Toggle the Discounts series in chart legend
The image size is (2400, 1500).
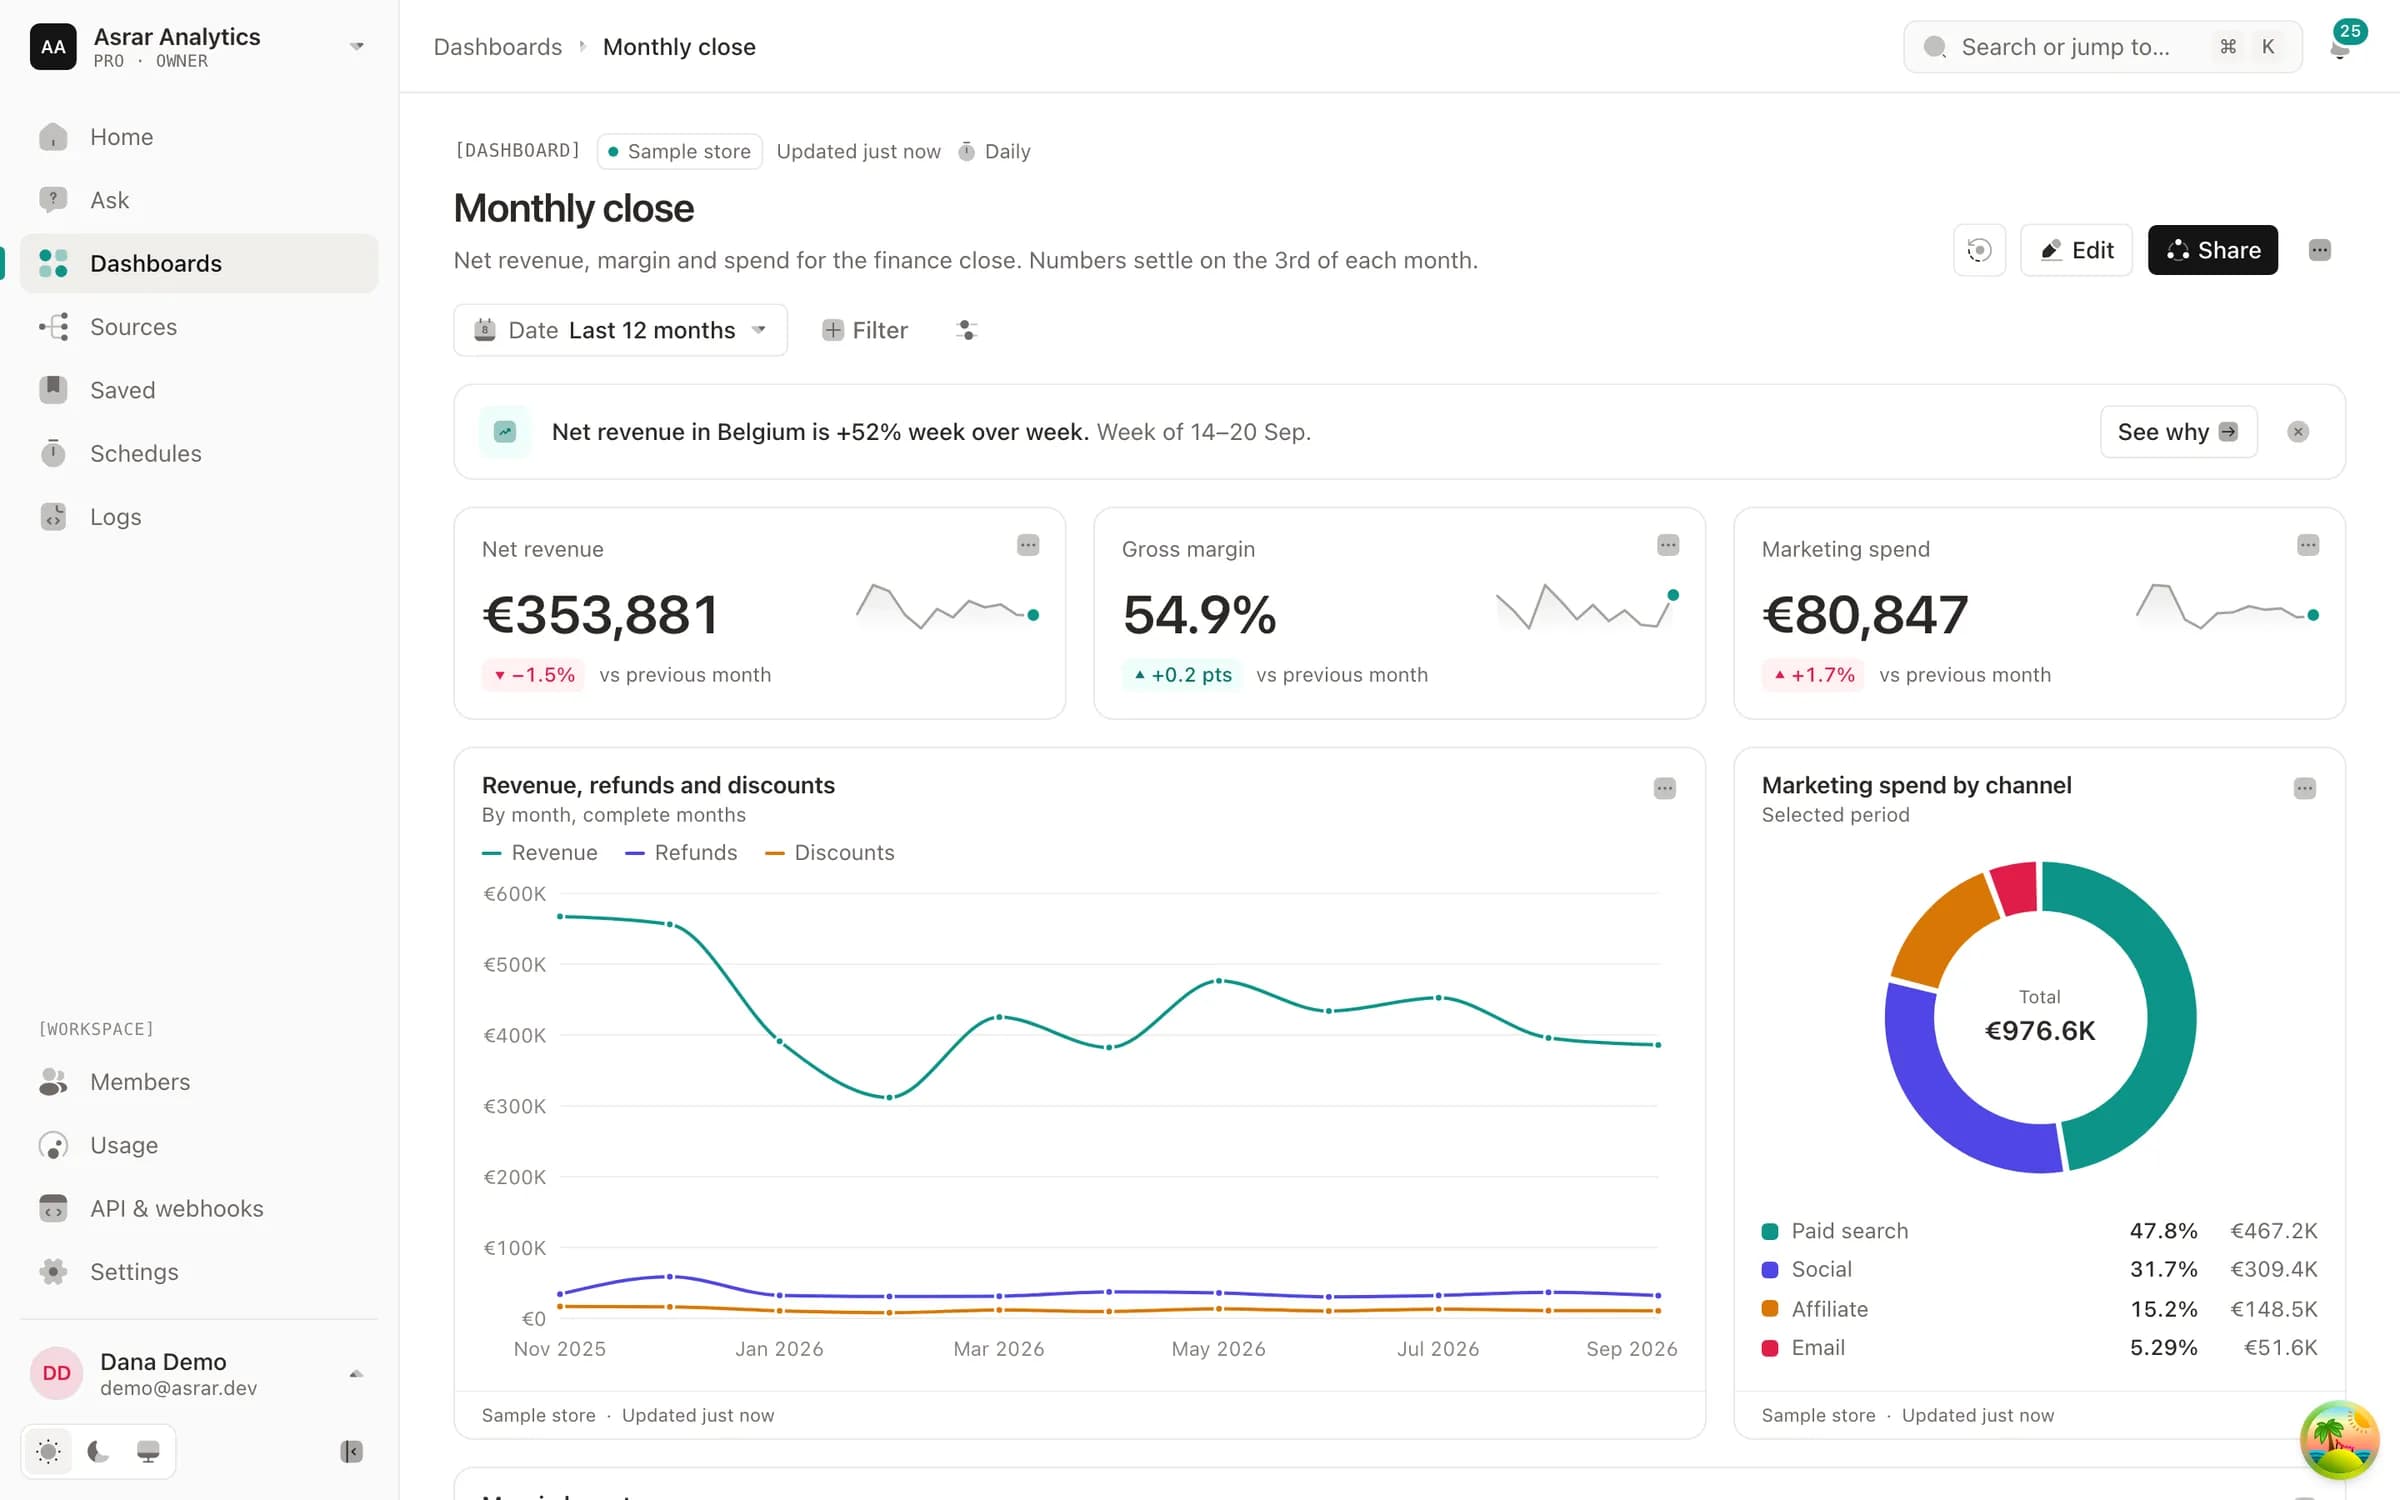click(x=829, y=853)
